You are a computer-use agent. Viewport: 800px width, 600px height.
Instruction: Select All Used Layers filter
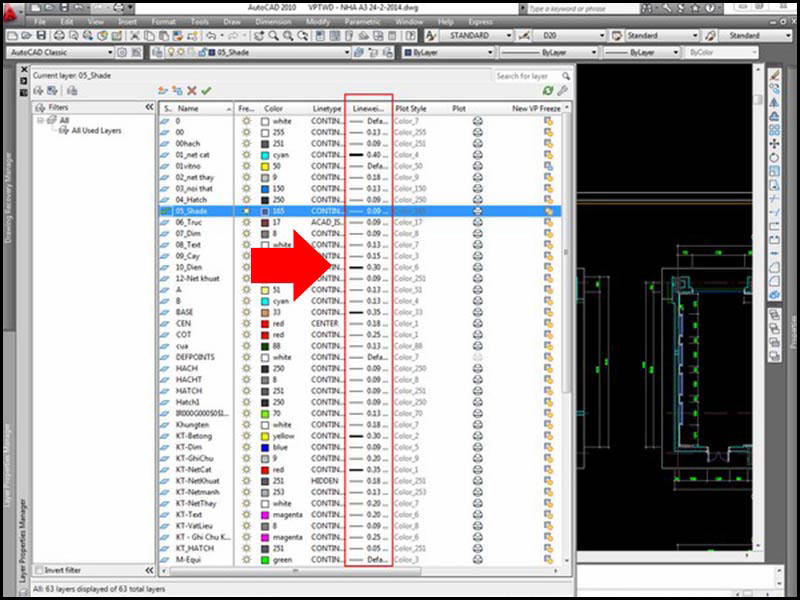(x=96, y=131)
